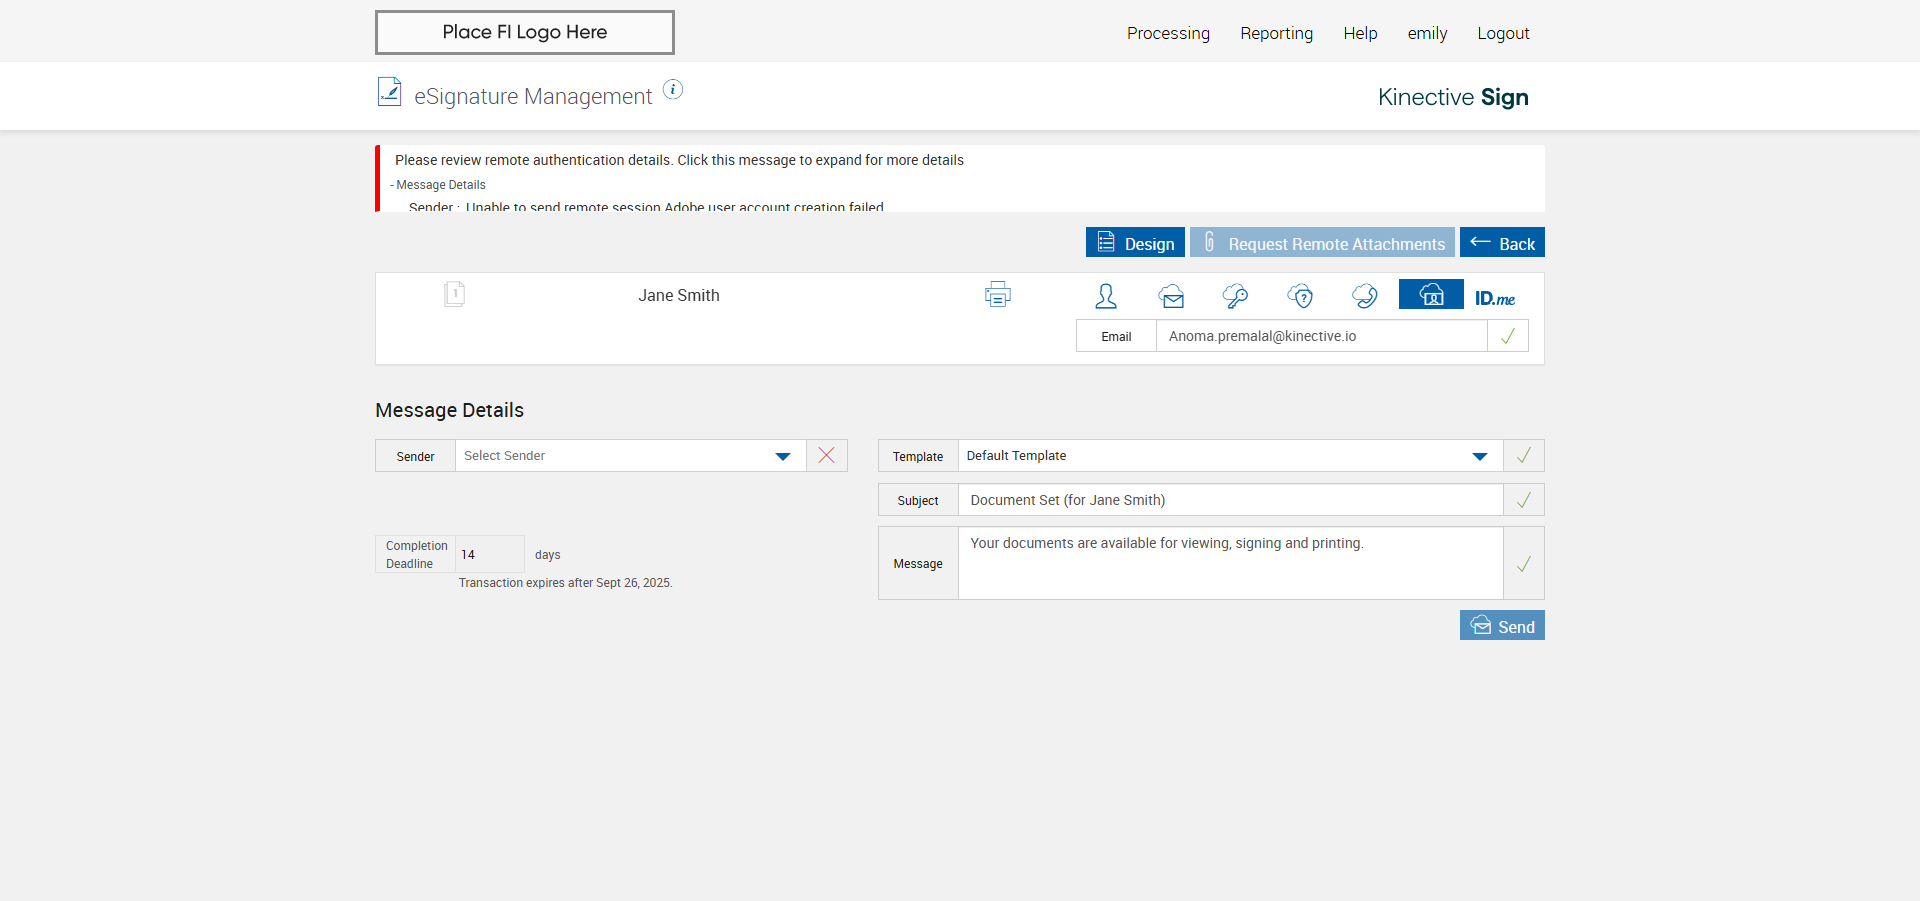
Task: Select the cloud key passcode authentication icon
Action: [1236, 295]
